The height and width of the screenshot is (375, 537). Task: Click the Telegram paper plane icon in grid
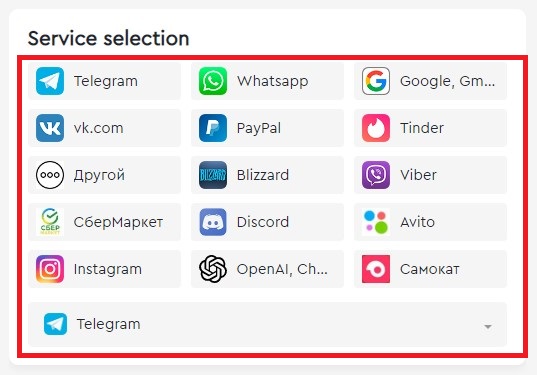(x=50, y=81)
